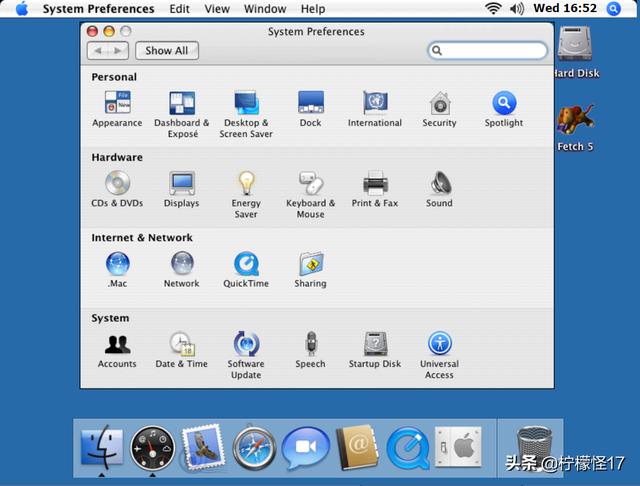
Task: Open Desktop & Screen Saver preferences
Action: (x=246, y=103)
